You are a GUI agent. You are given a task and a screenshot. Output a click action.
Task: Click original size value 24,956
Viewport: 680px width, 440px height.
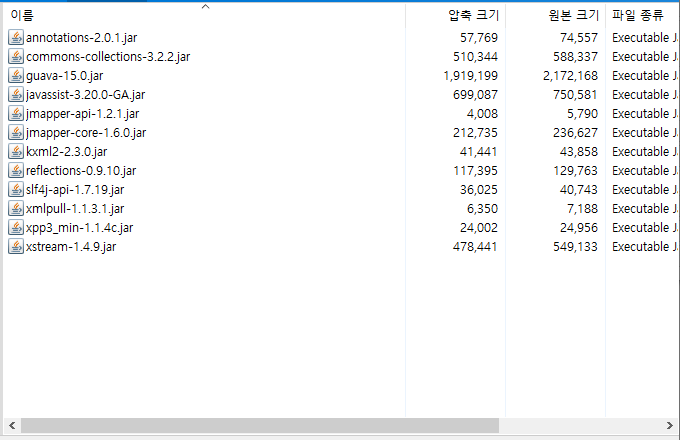click(x=579, y=228)
